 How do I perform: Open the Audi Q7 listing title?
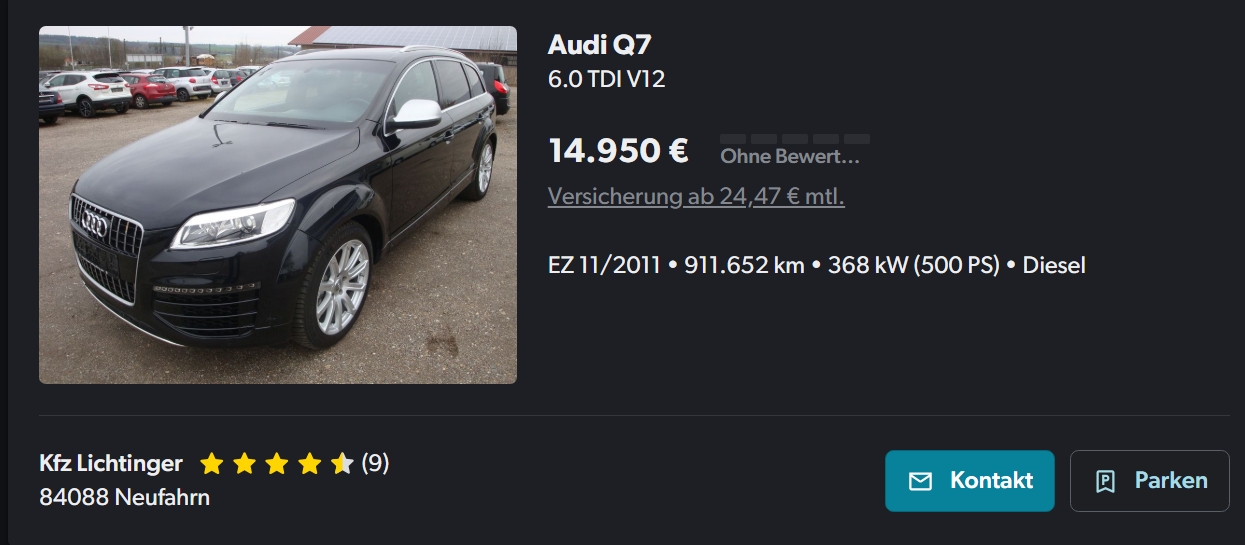[600, 45]
